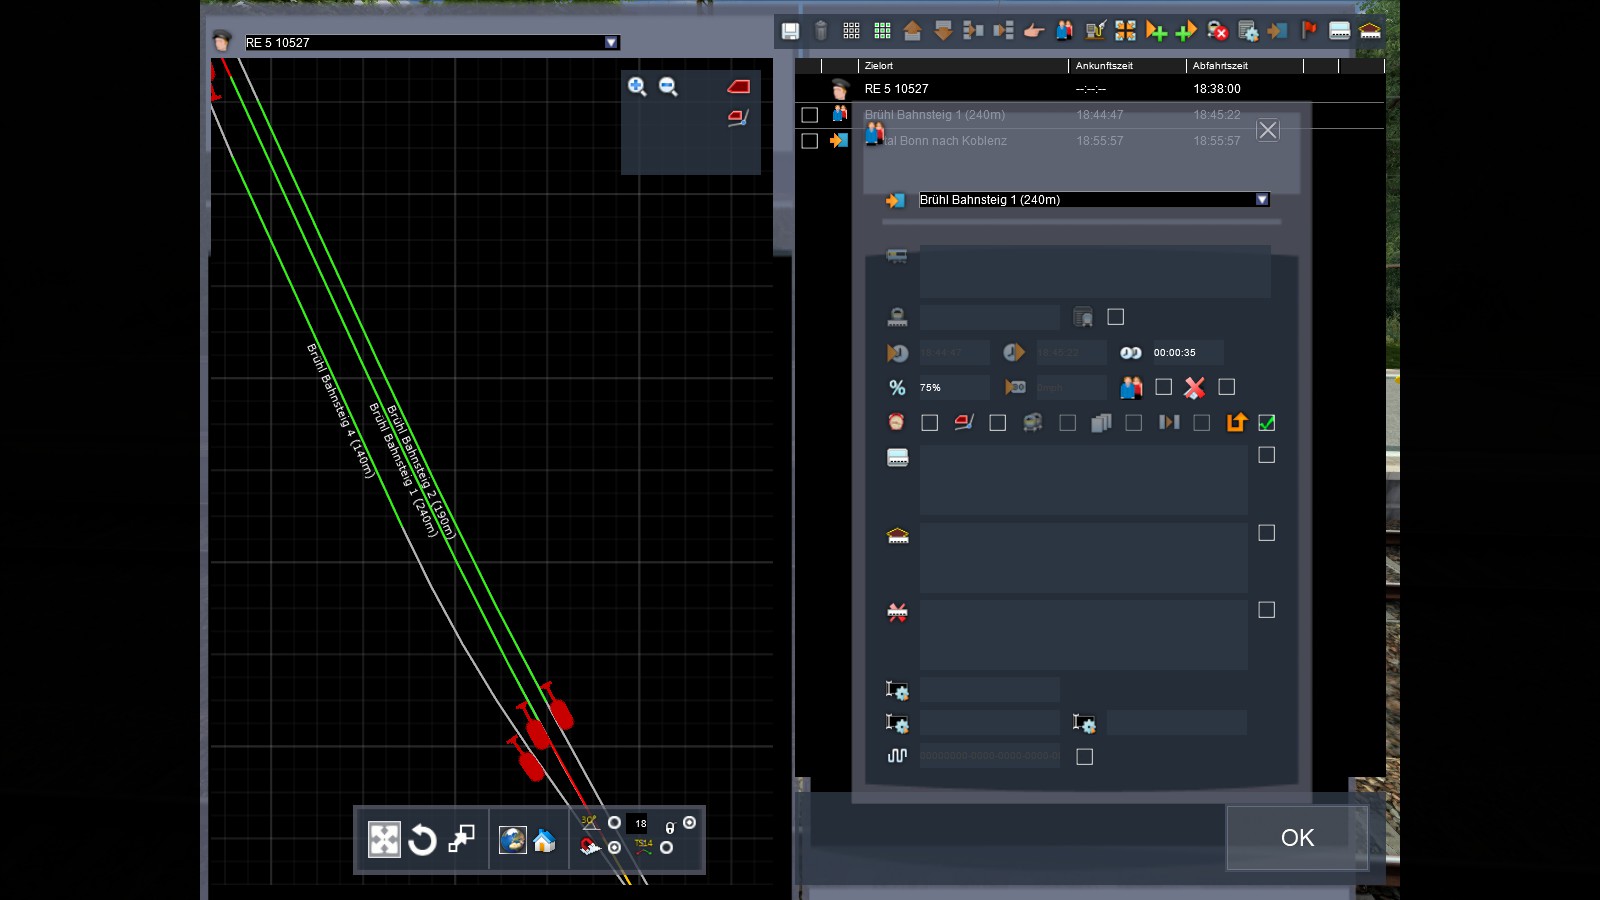Toggle the radio button beside the magnet icon
This screenshot has height=900, width=1600.
pos(614,848)
